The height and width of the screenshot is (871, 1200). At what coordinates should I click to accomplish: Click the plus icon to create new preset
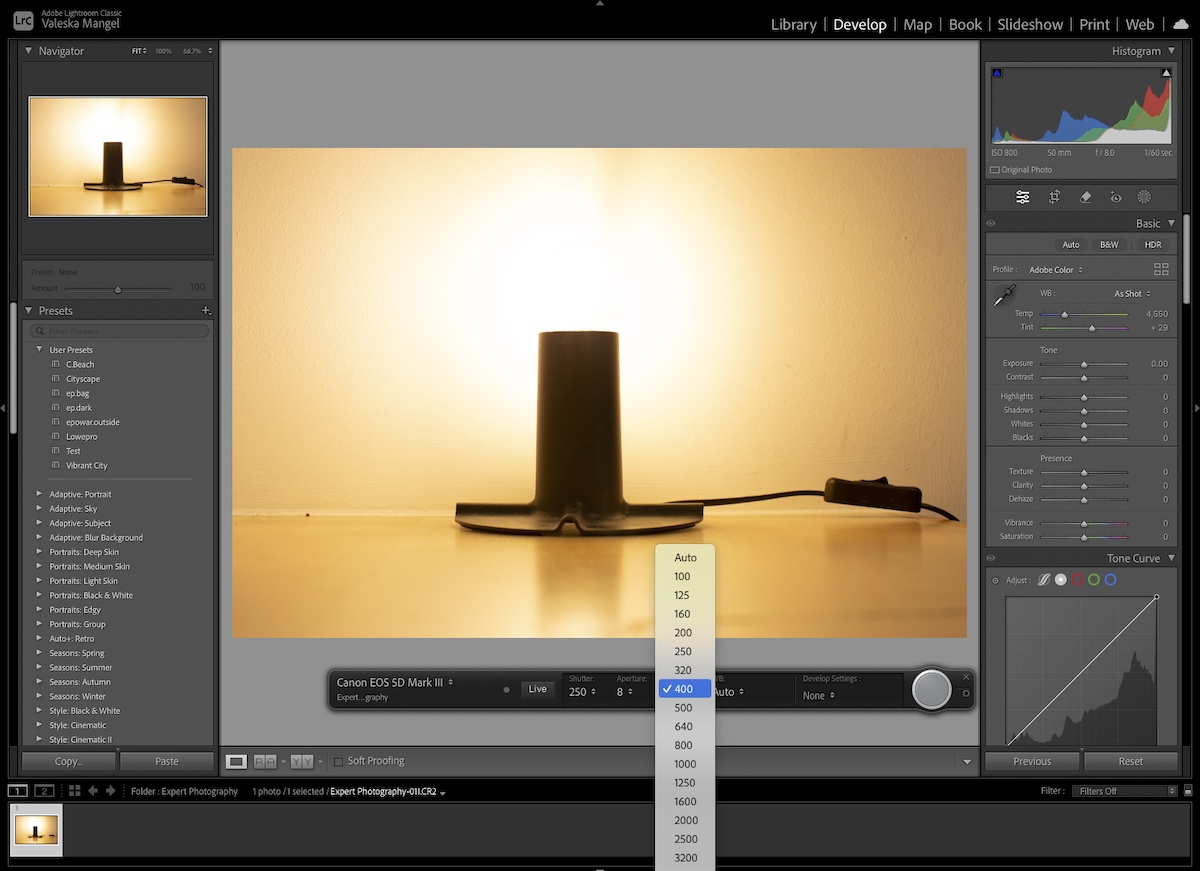point(206,311)
